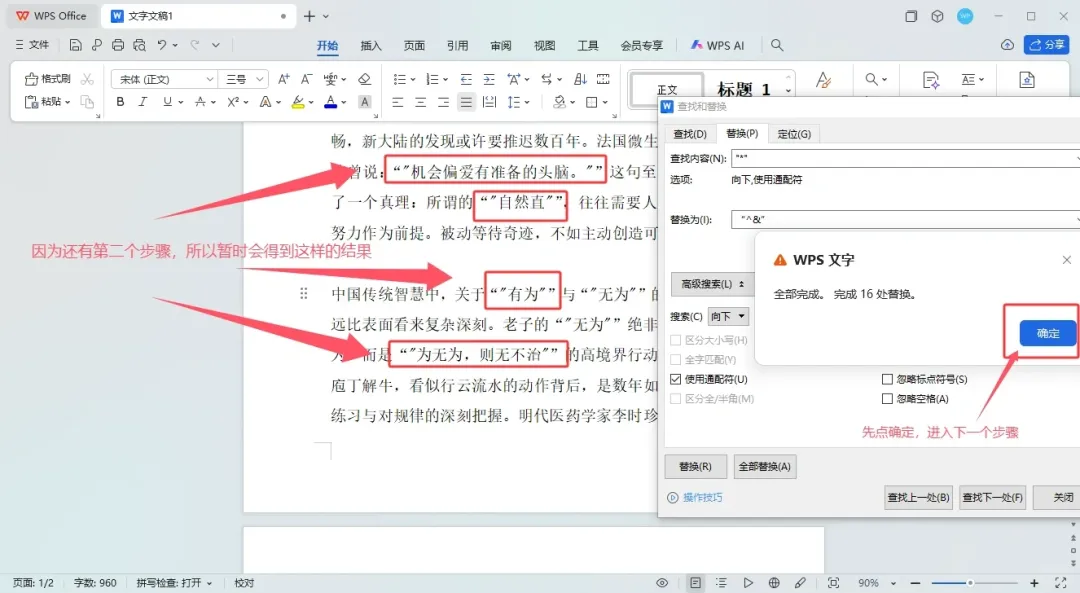Open the 引用 ribbon tab
1080x593 pixels.
(457, 45)
